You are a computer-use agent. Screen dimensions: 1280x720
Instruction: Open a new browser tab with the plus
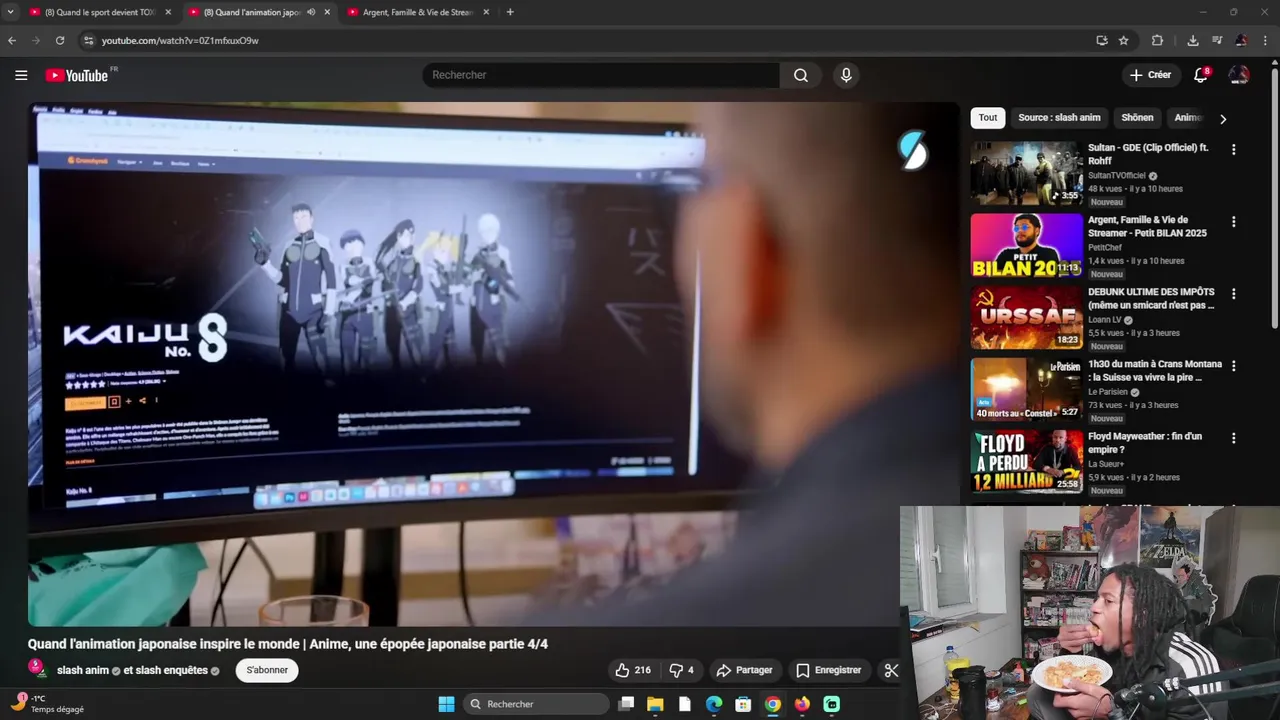(x=510, y=12)
